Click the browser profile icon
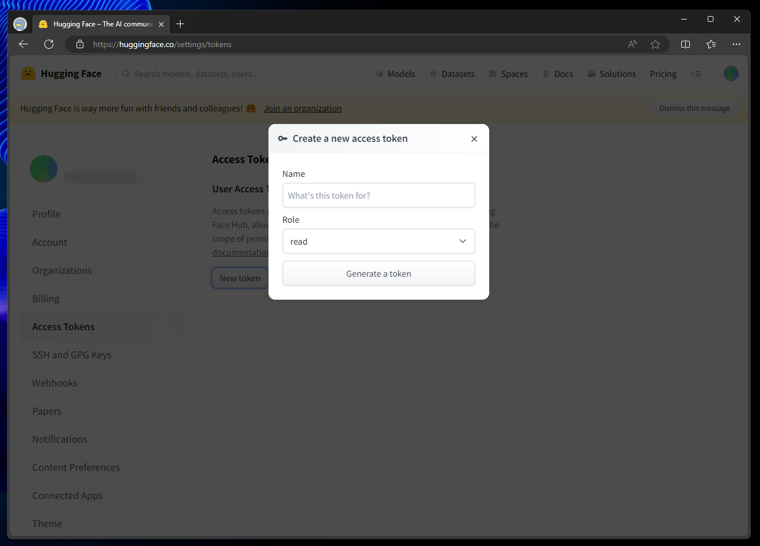Viewport: 760px width, 546px height. click(x=20, y=24)
